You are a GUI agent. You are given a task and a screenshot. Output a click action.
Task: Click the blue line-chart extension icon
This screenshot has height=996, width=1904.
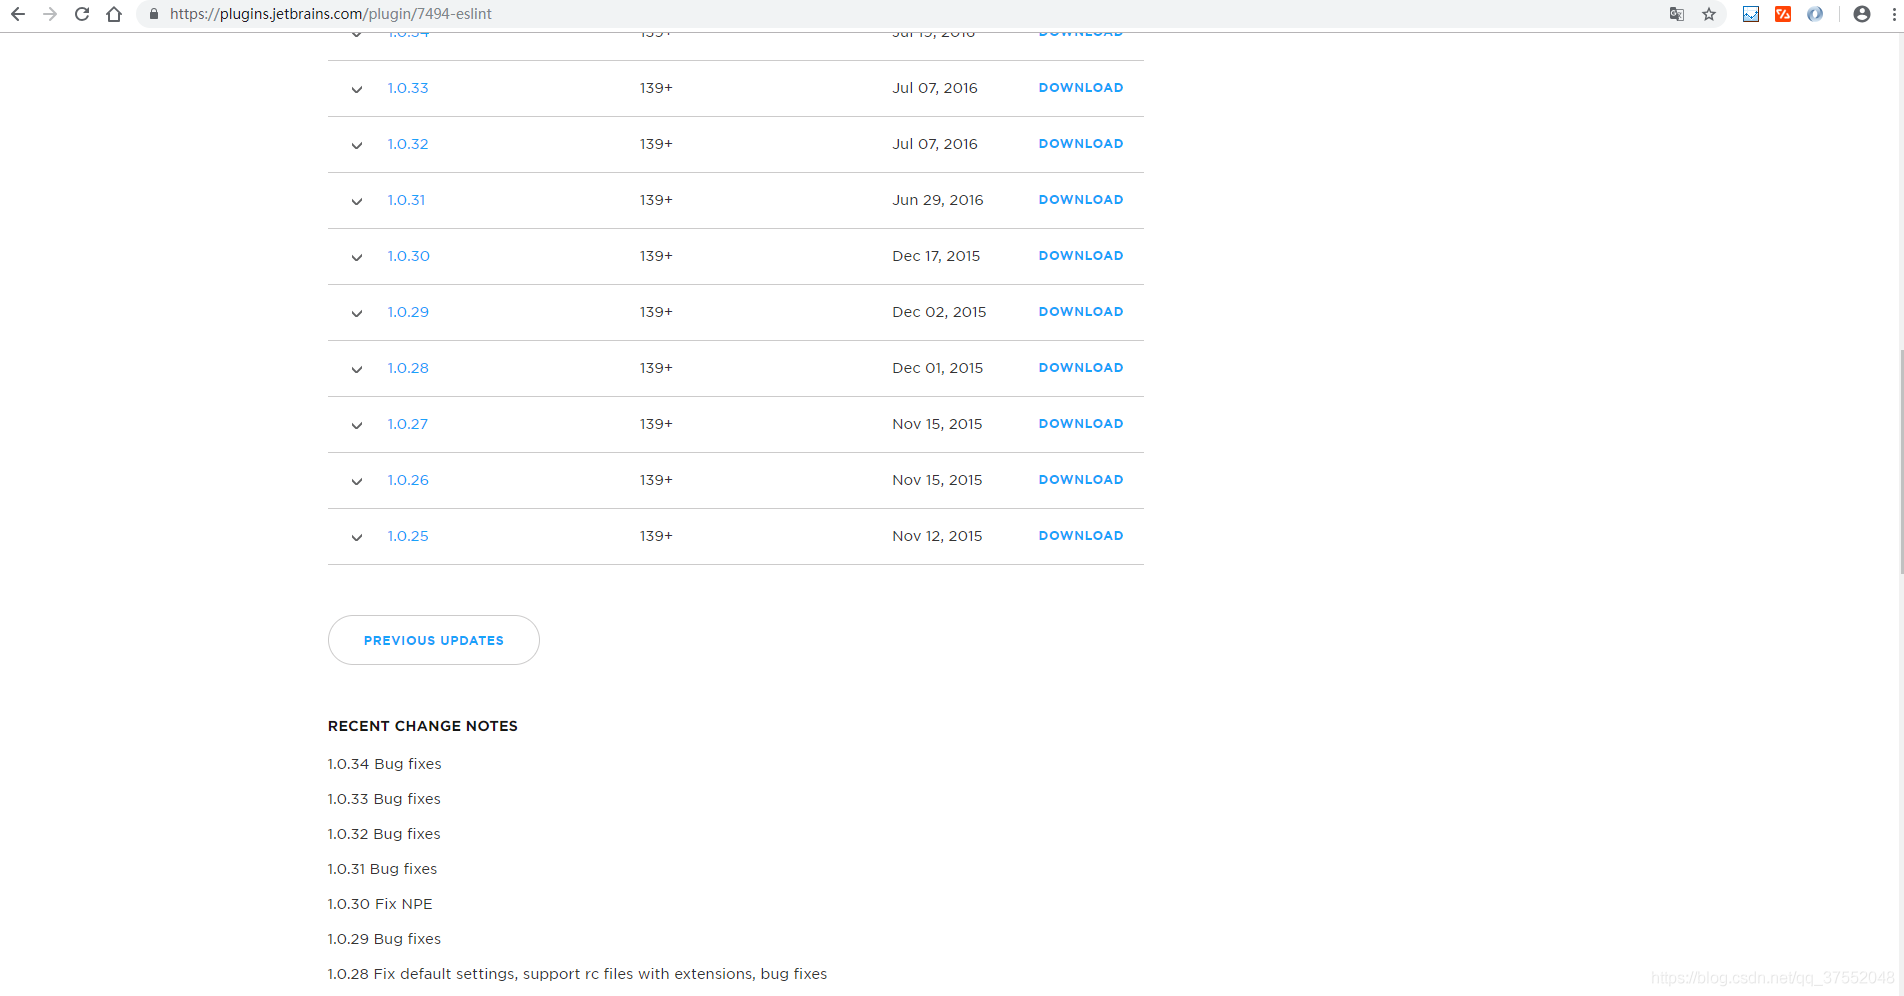[1751, 14]
